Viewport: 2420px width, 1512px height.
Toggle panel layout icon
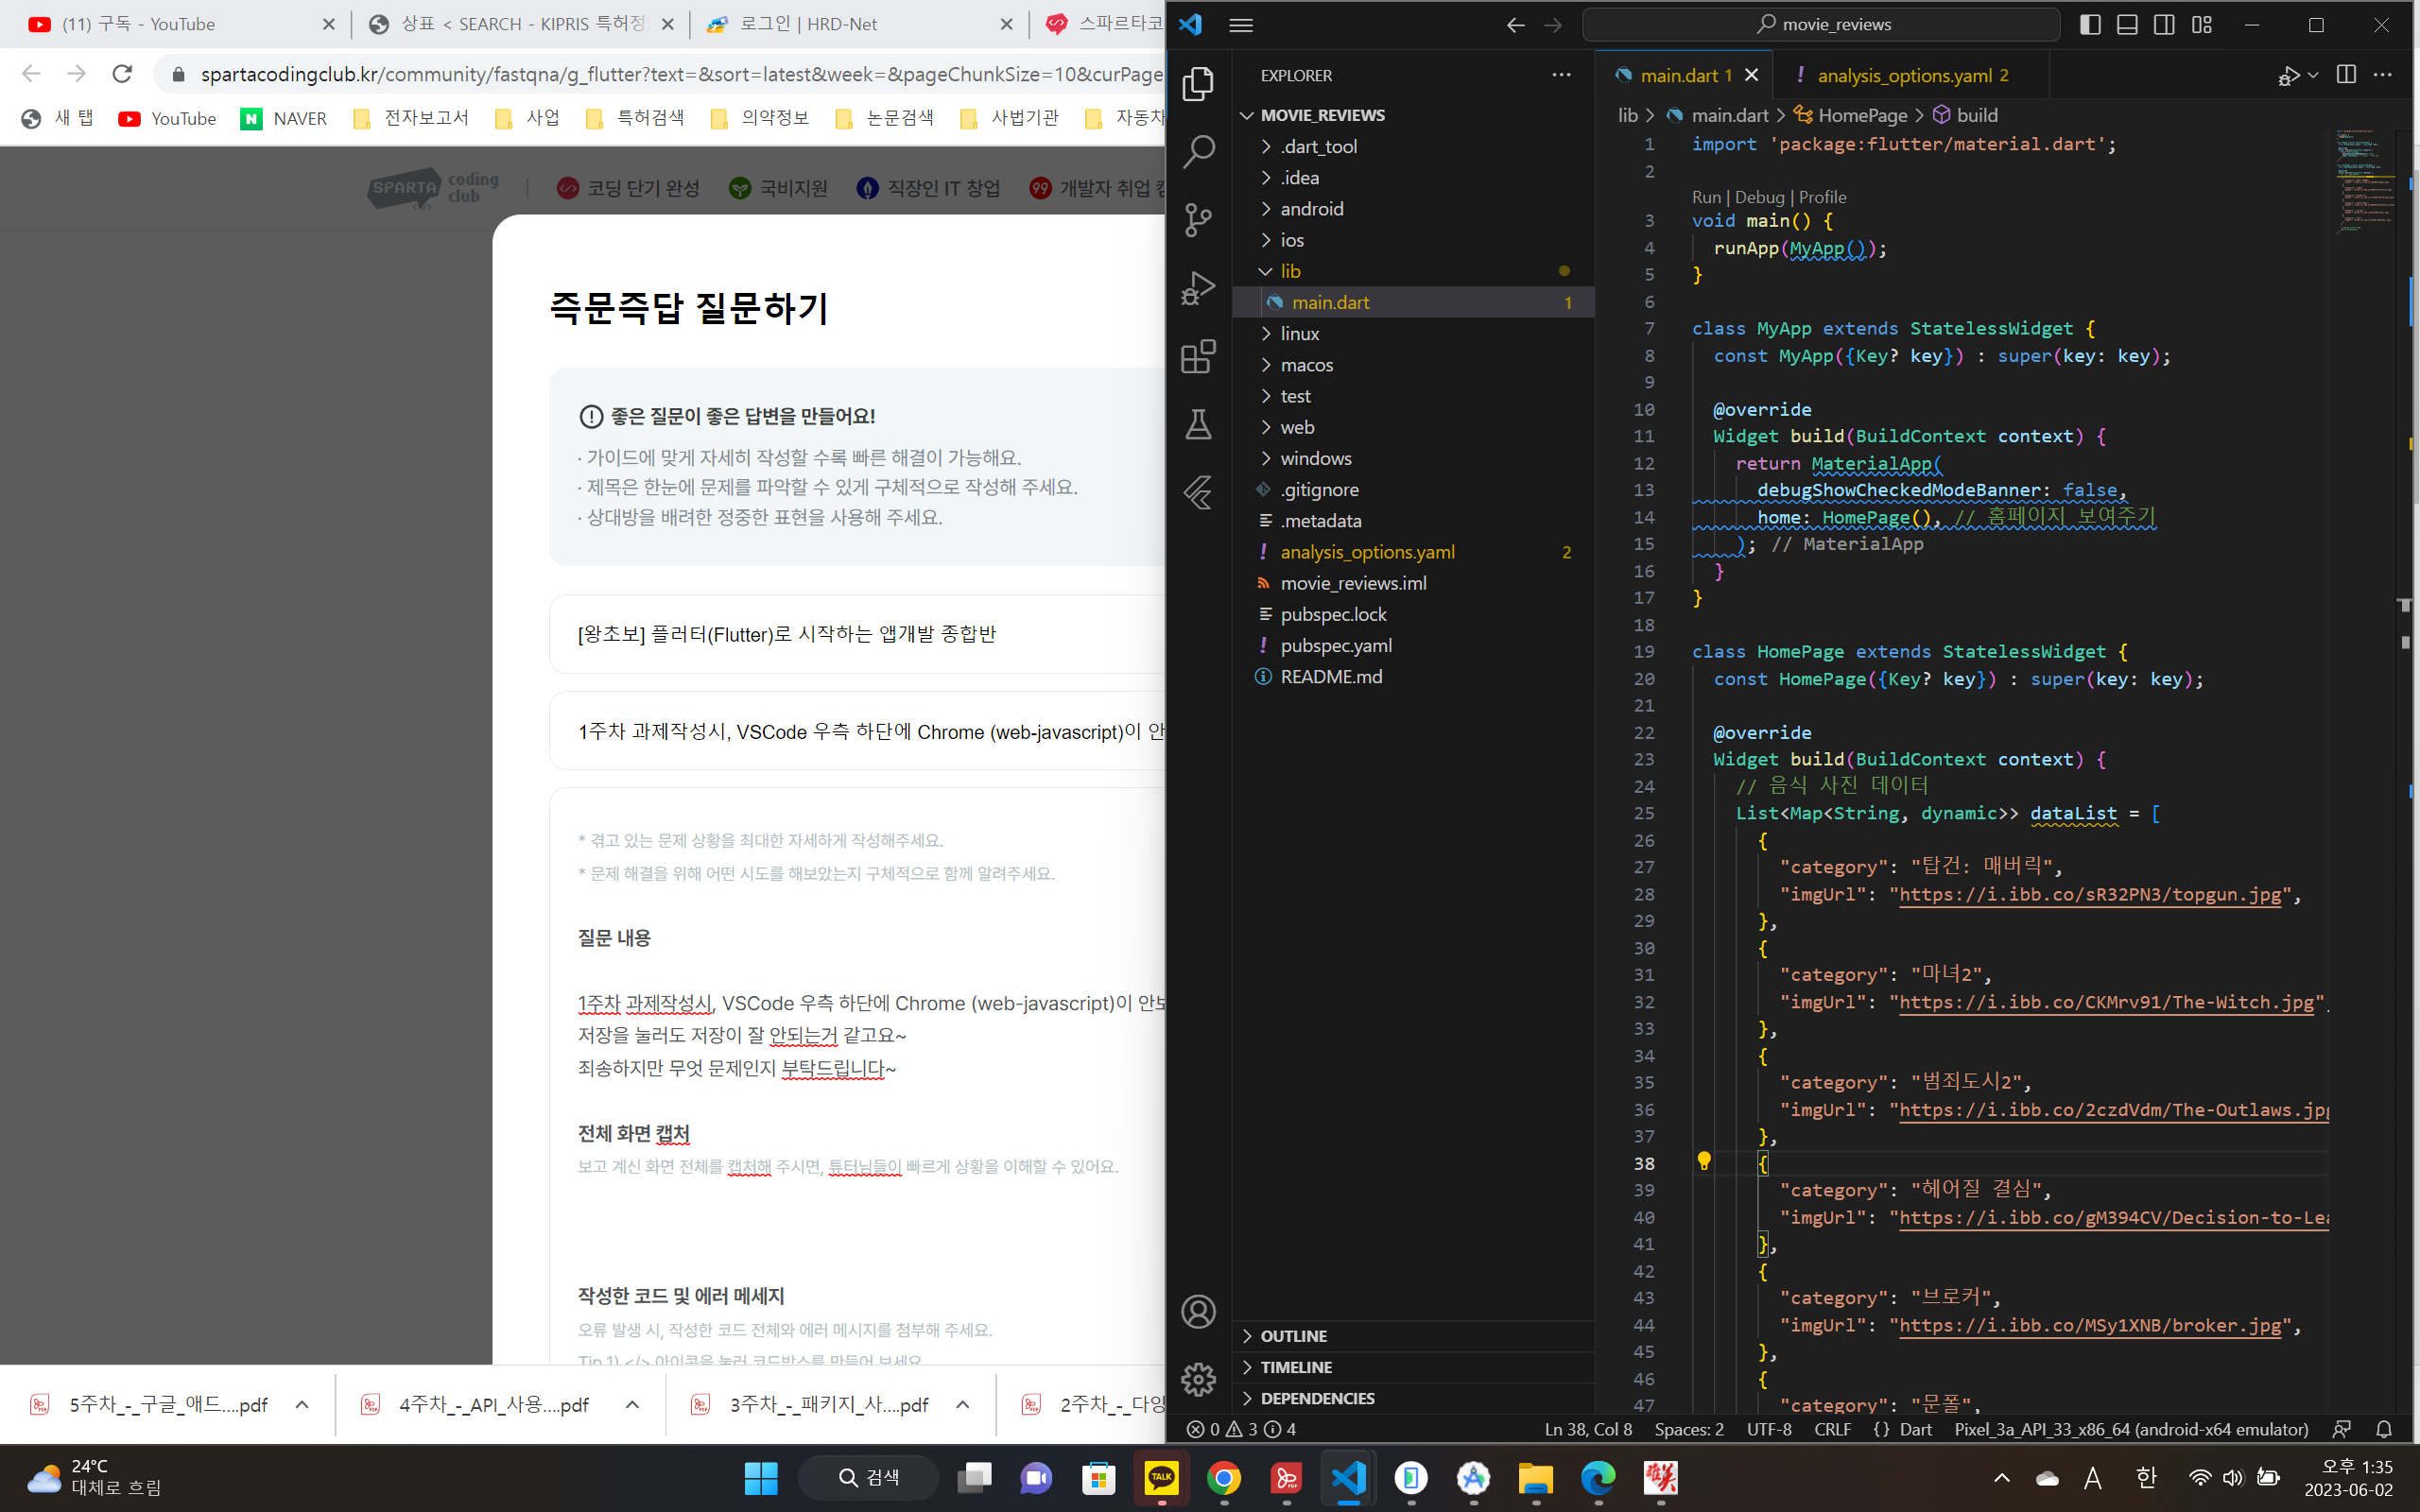(x=2127, y=24)
